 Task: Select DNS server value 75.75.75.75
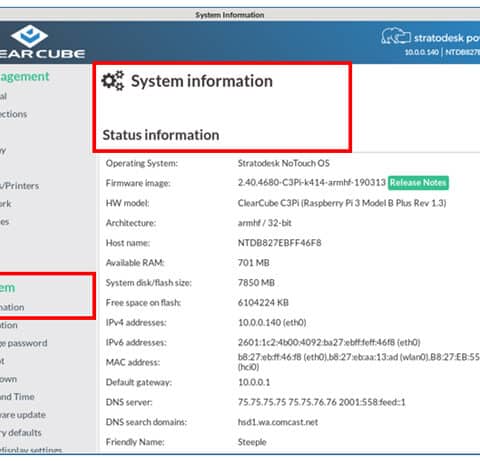point(321,402)
